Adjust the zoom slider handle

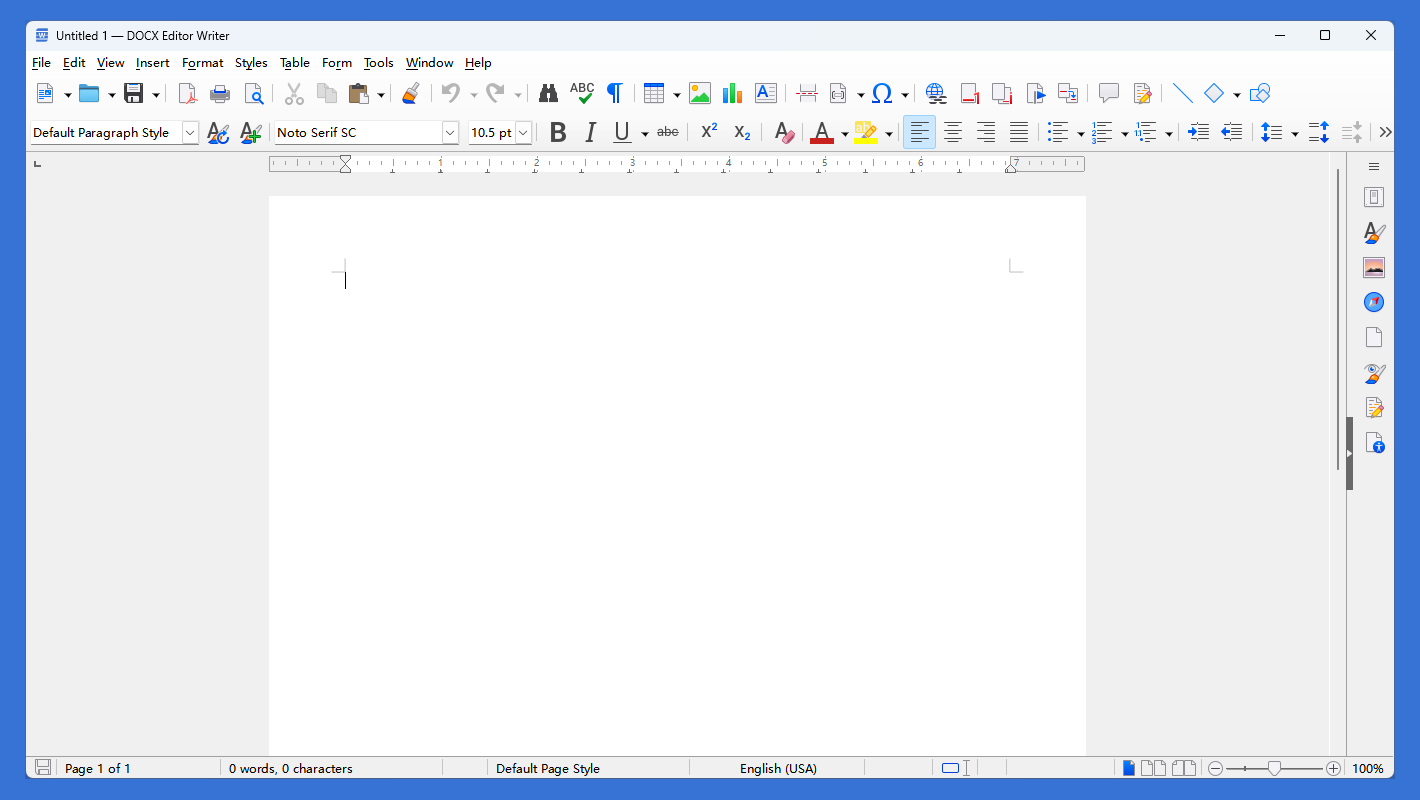(1274, 768)
